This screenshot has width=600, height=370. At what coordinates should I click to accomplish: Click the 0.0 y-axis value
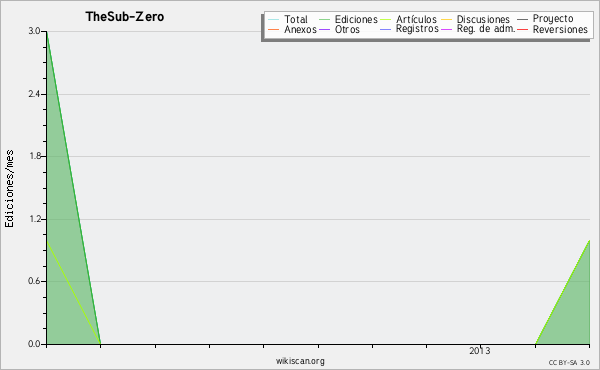pyautogui.click(x=34, y=344)
